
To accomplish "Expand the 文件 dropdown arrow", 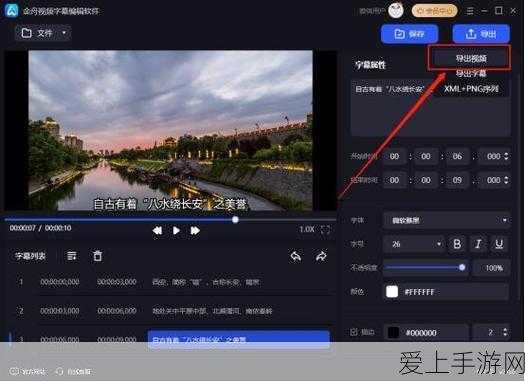I will tap(64, 33).
